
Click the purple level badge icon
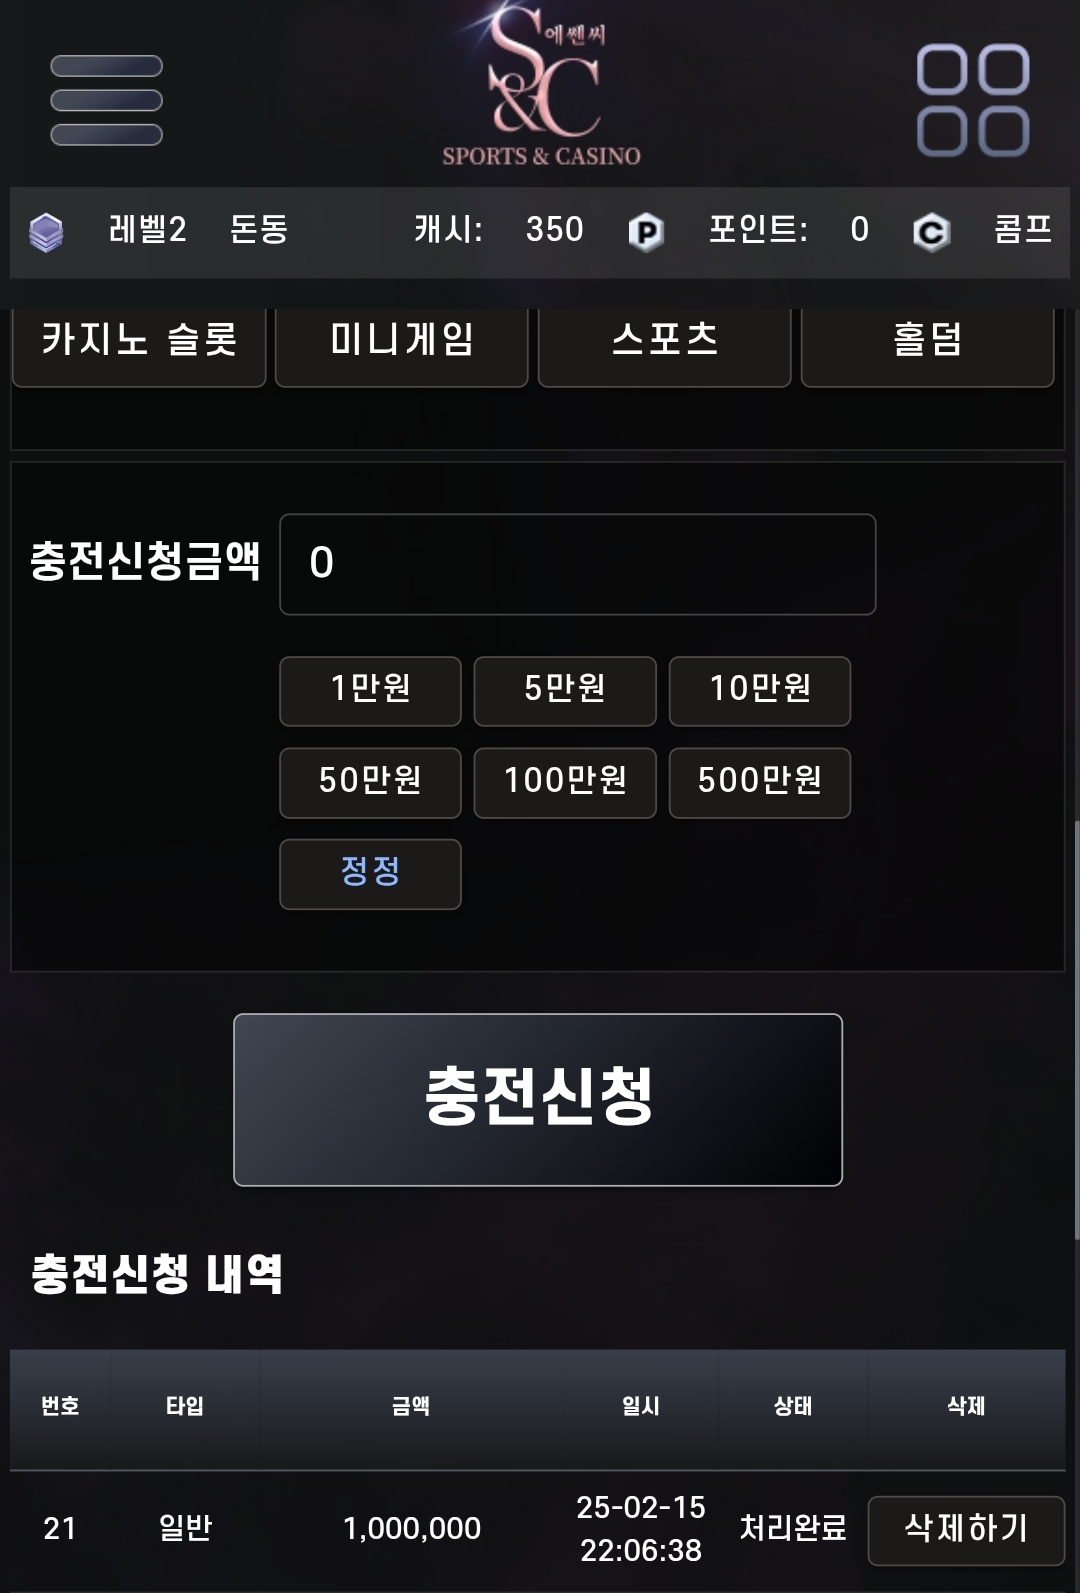click(46, 232)
